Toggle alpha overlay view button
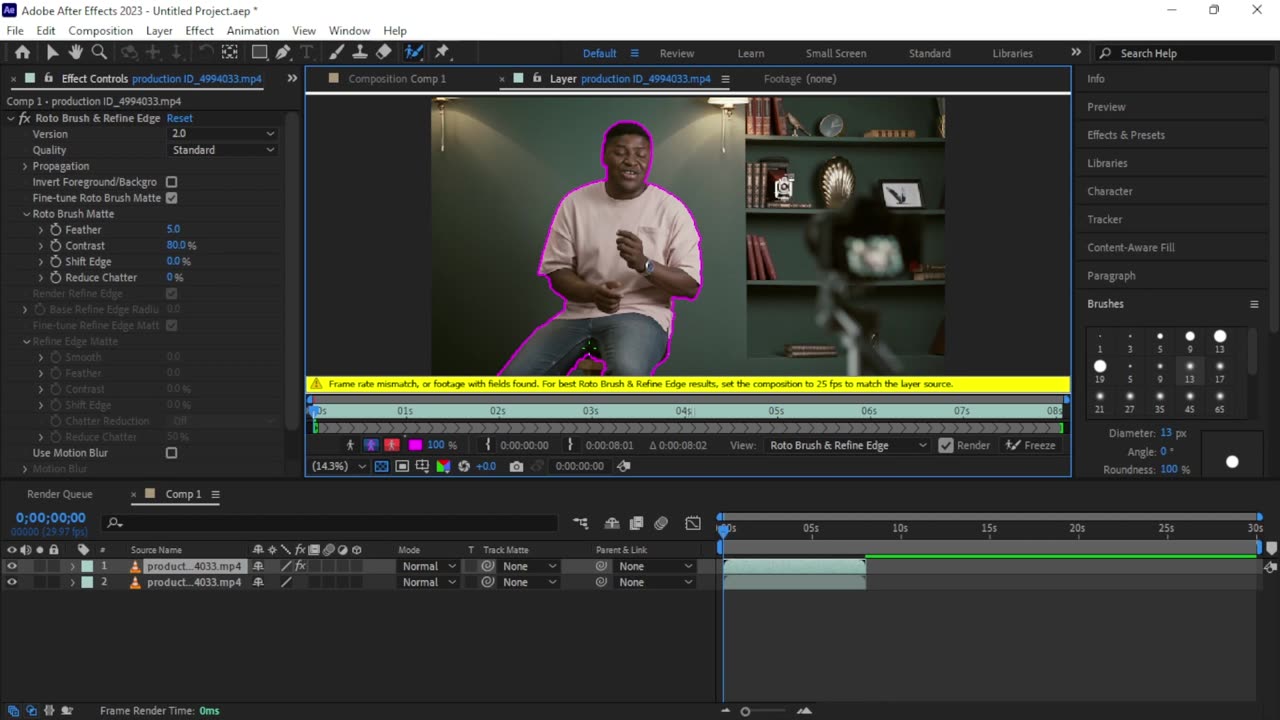This screenshot has width=1280, height=720. point(392,445)
